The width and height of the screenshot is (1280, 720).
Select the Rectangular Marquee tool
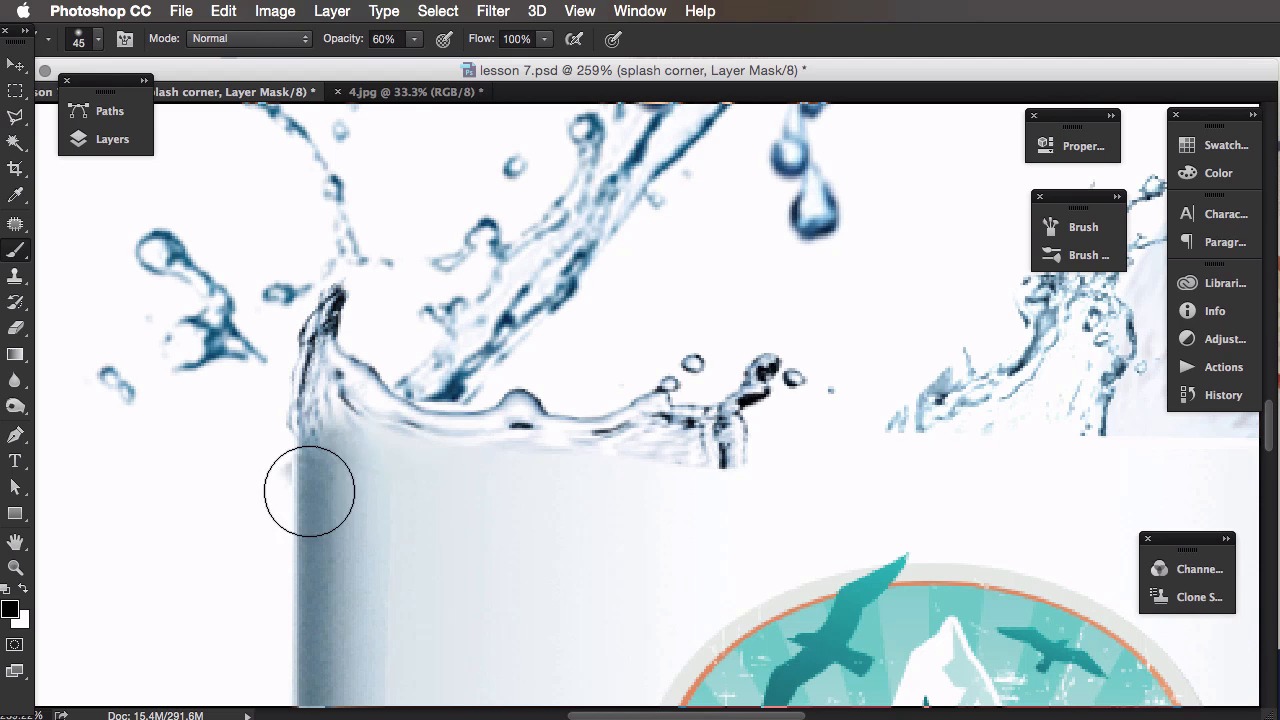coord(15,91)
